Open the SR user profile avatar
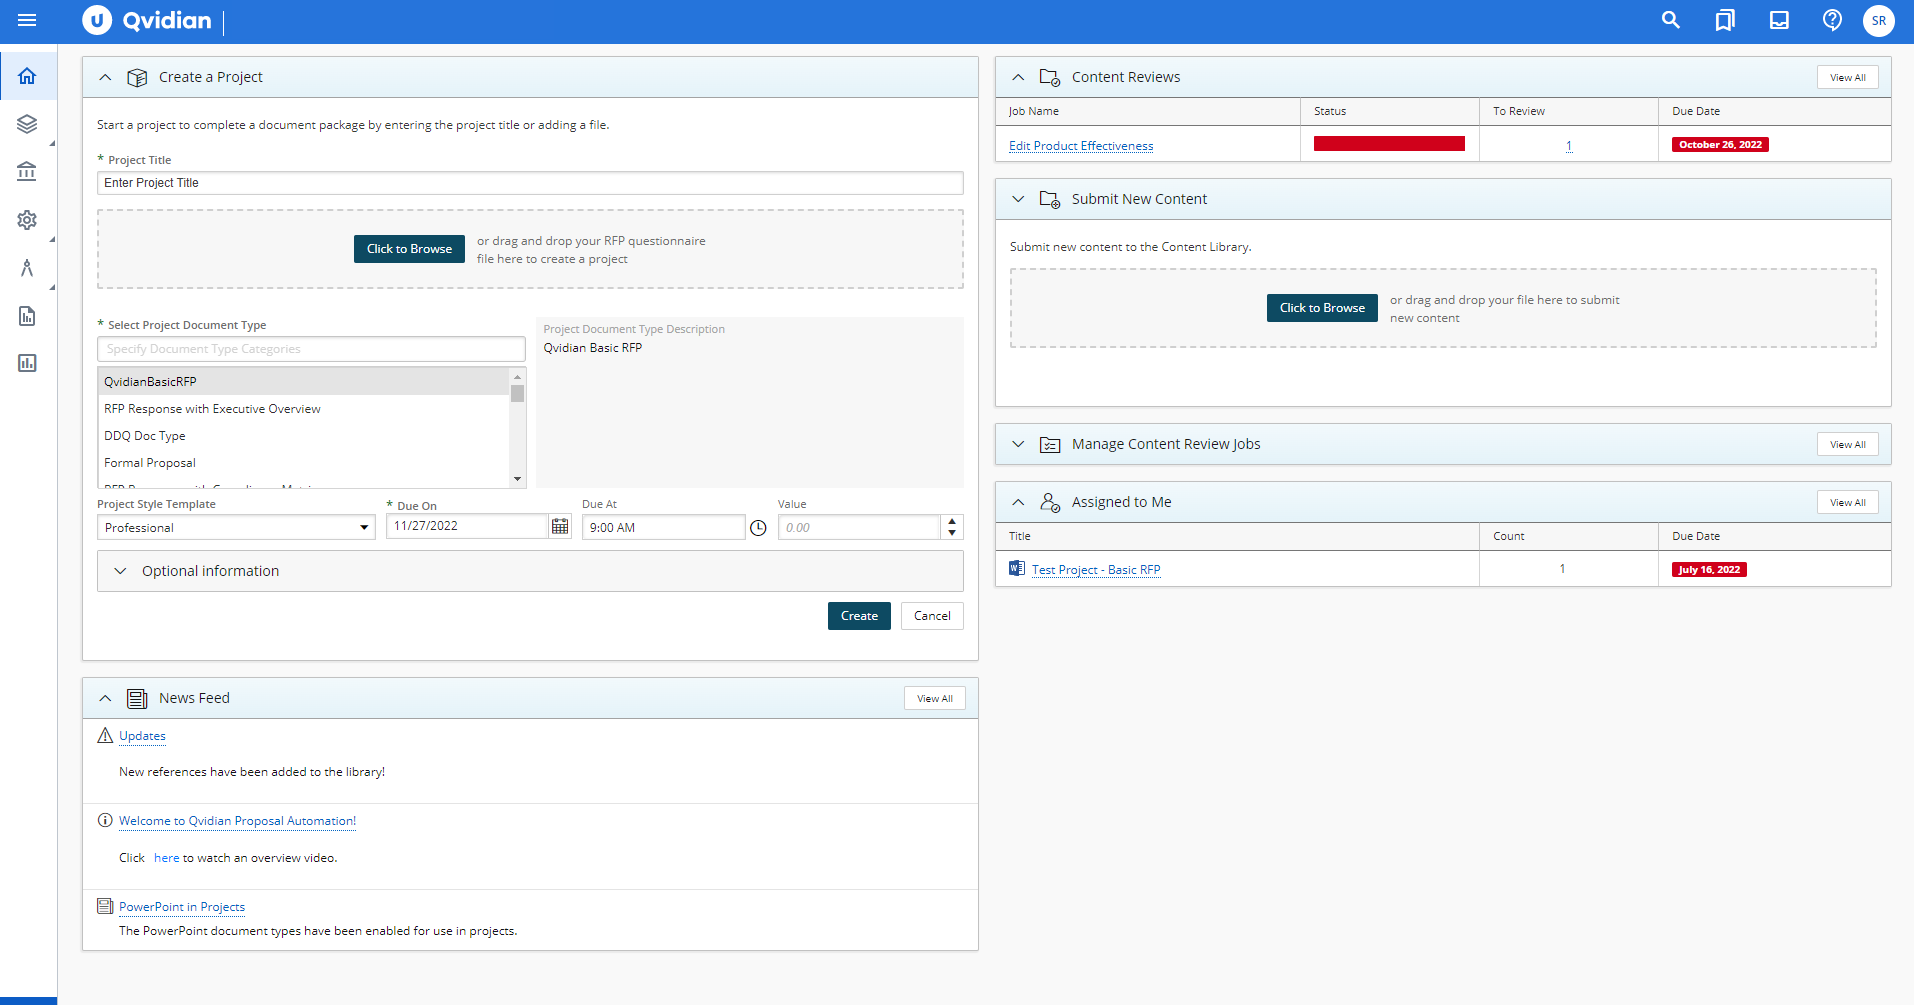The image size is (1914, 1005). pyautogui.click(x=1879, y=20)
